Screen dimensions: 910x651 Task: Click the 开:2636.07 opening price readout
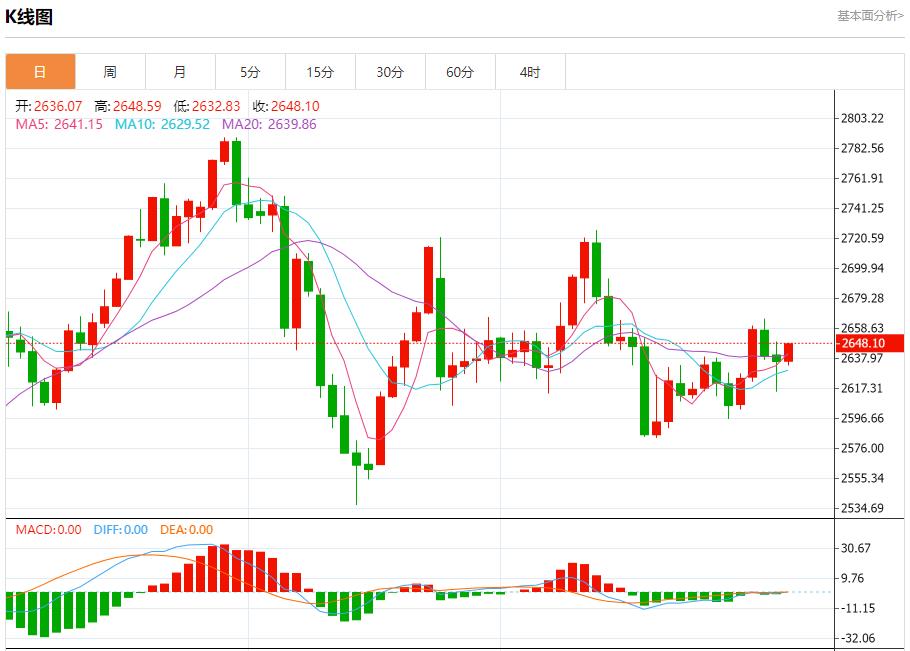(48, 106)
